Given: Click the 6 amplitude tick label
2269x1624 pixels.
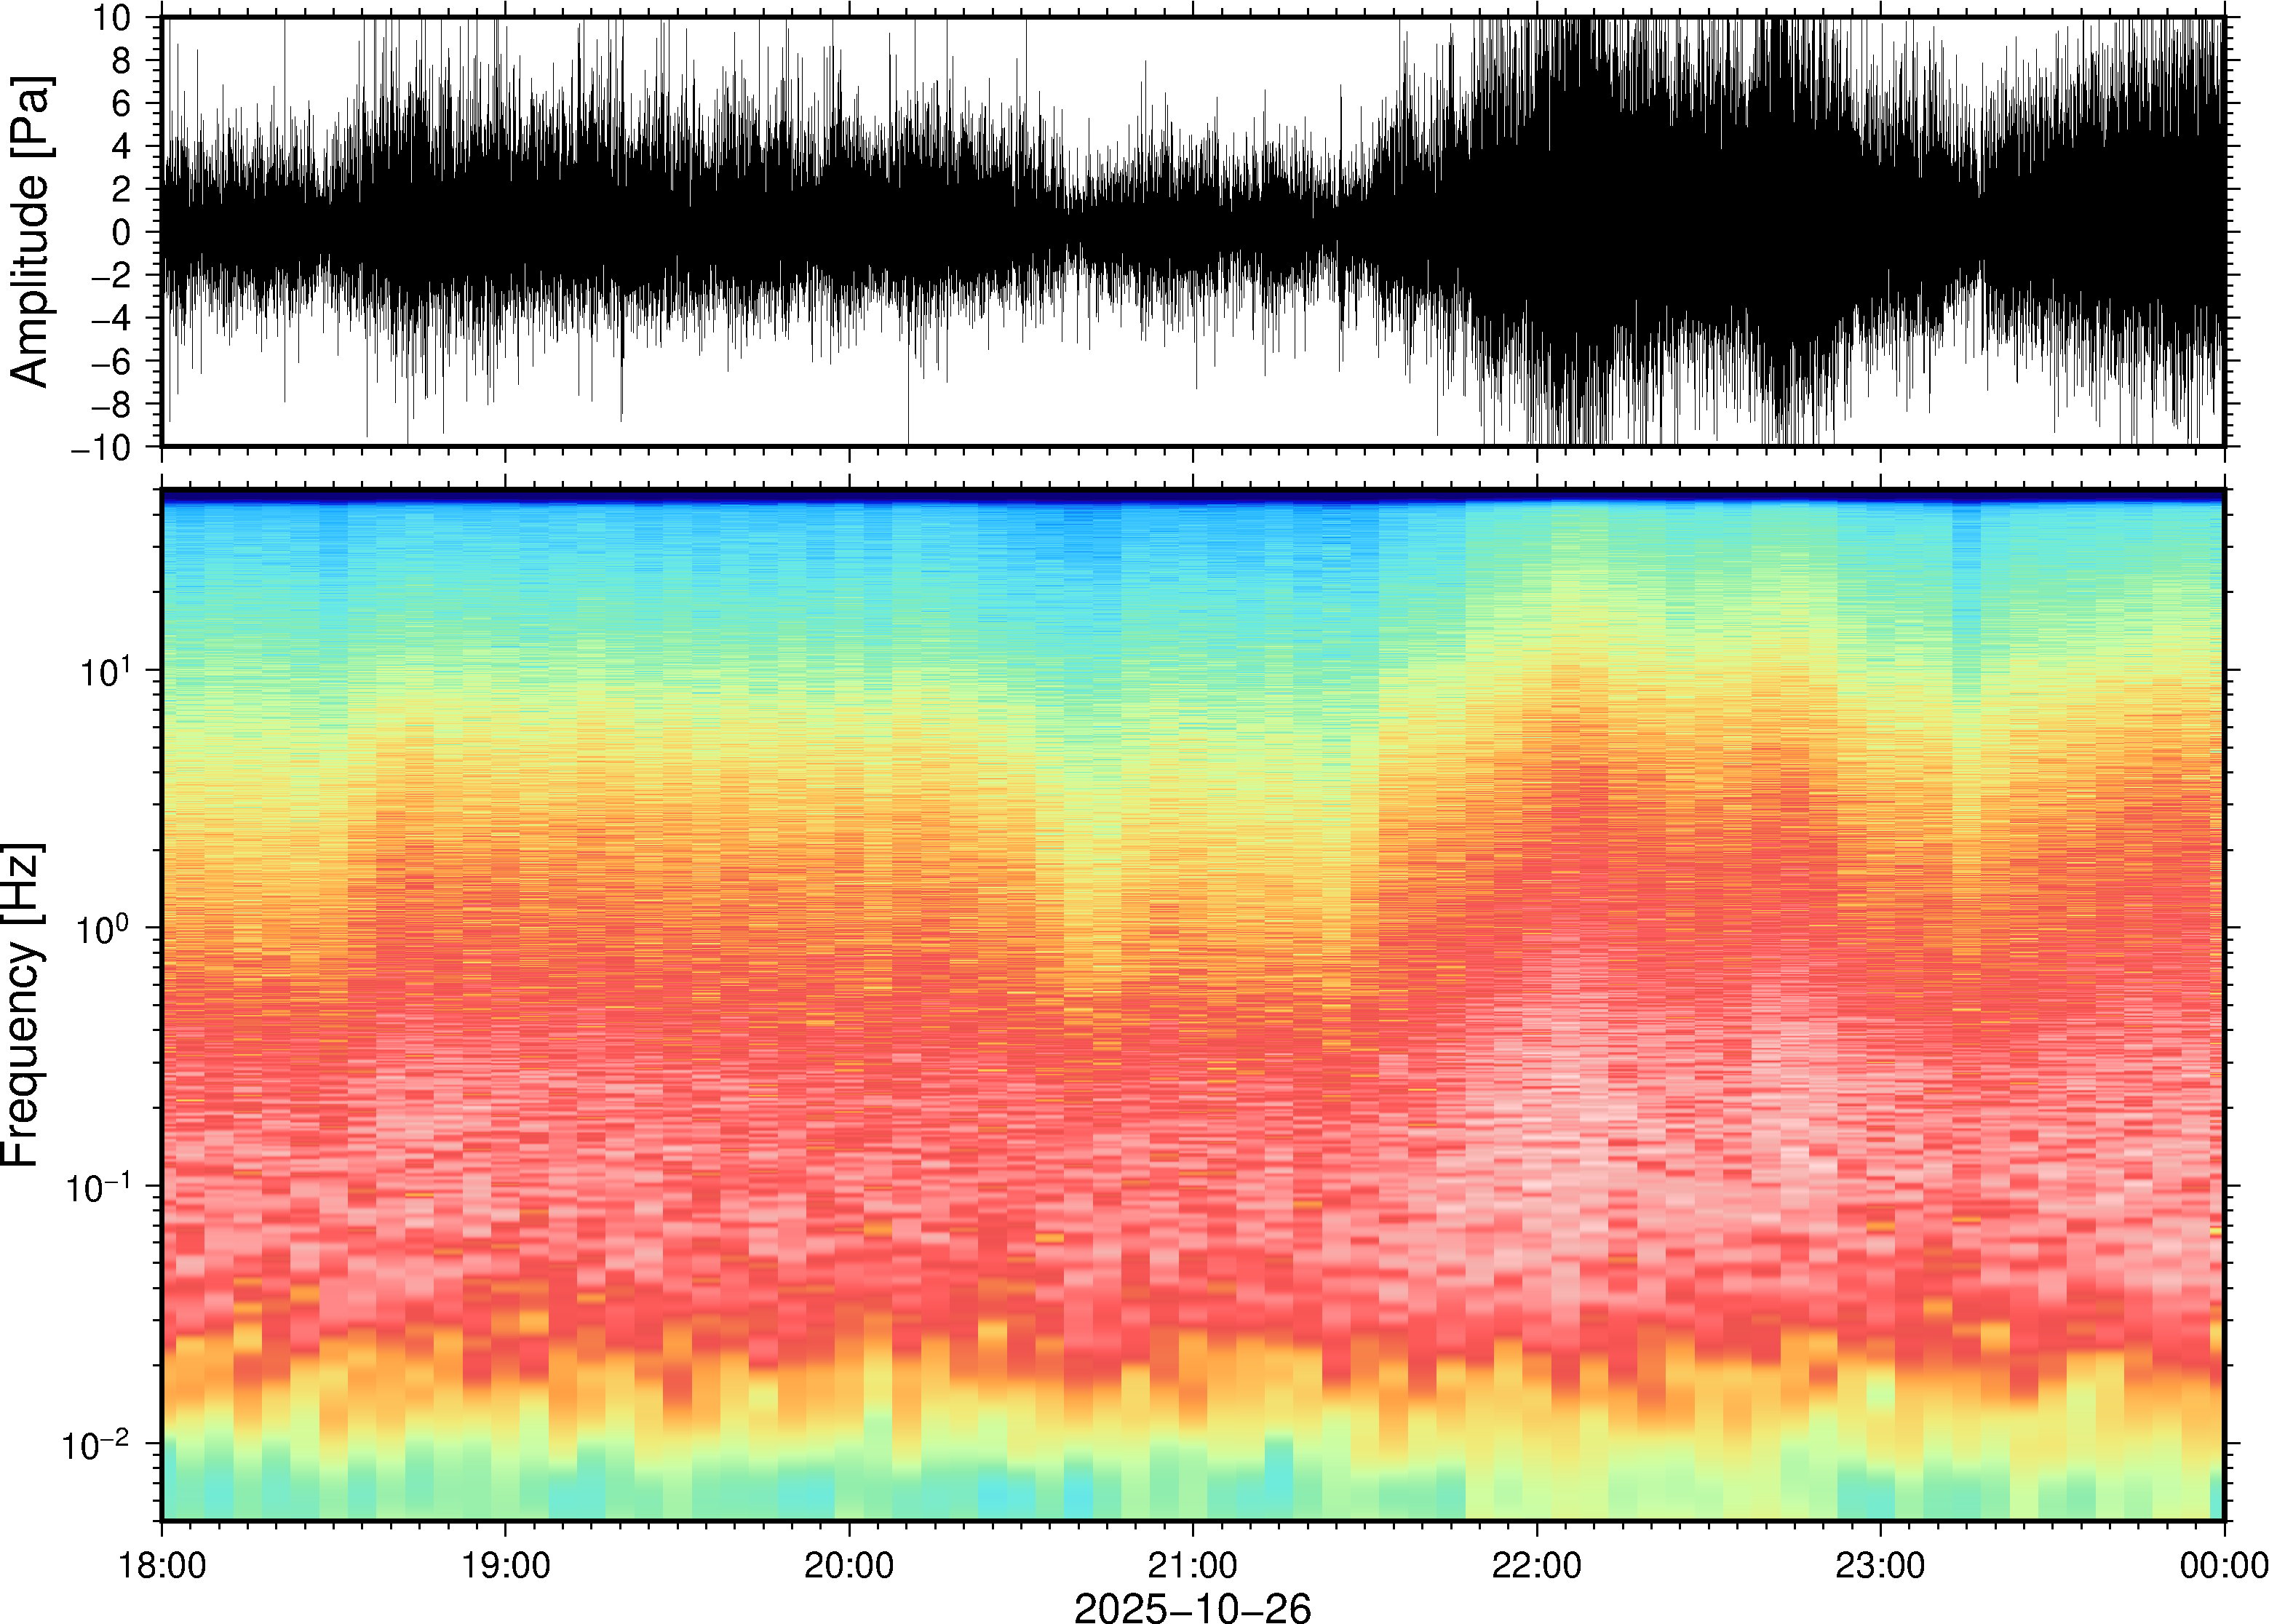Looking at the screenshot, I should coord(122,103).
